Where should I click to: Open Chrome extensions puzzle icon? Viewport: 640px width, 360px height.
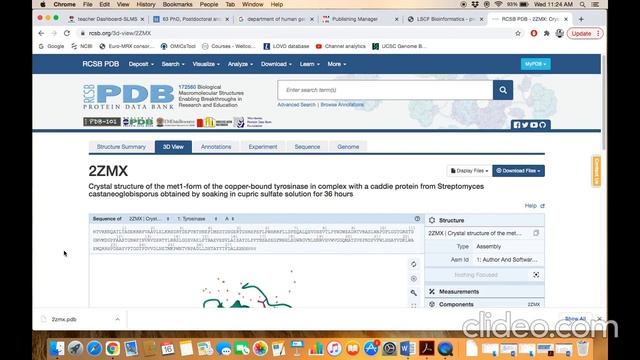[547, 33]
